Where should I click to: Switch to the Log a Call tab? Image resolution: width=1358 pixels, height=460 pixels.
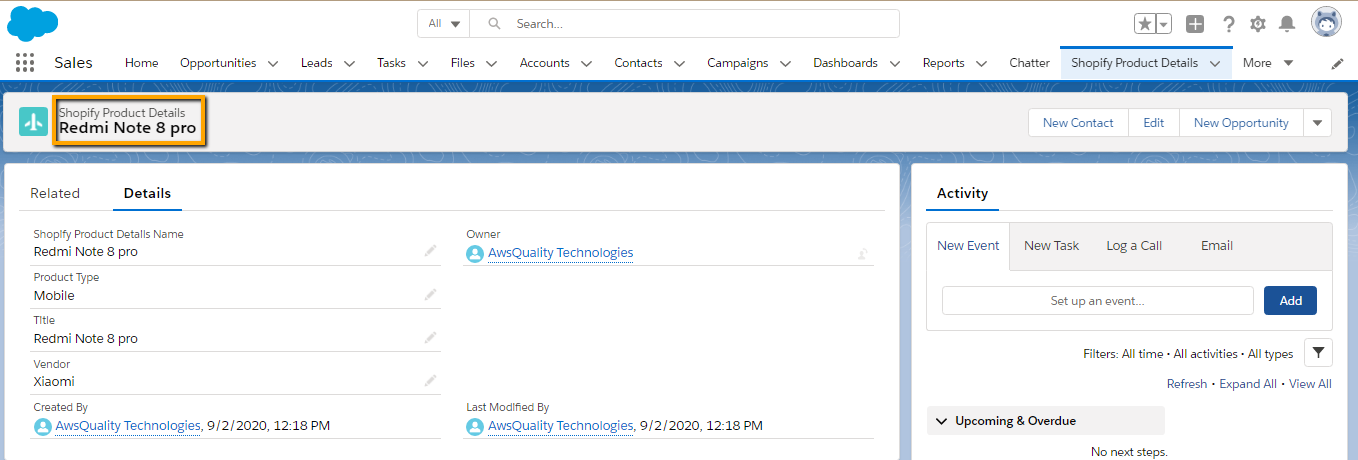[x=1134, y=246]
